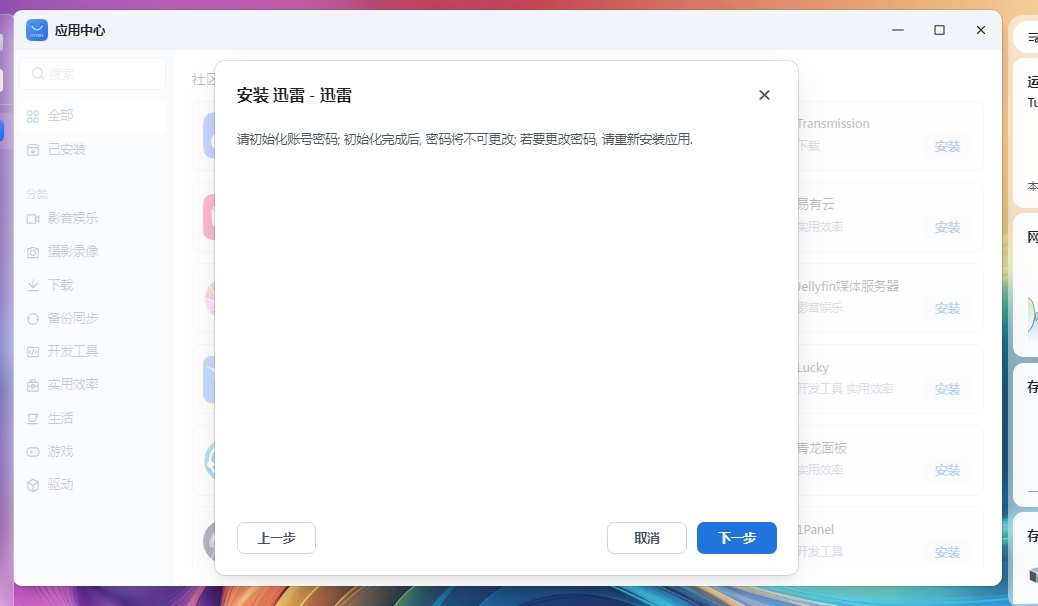Install the Transmission app
The image size is (1038, 606).
(947, 146)
